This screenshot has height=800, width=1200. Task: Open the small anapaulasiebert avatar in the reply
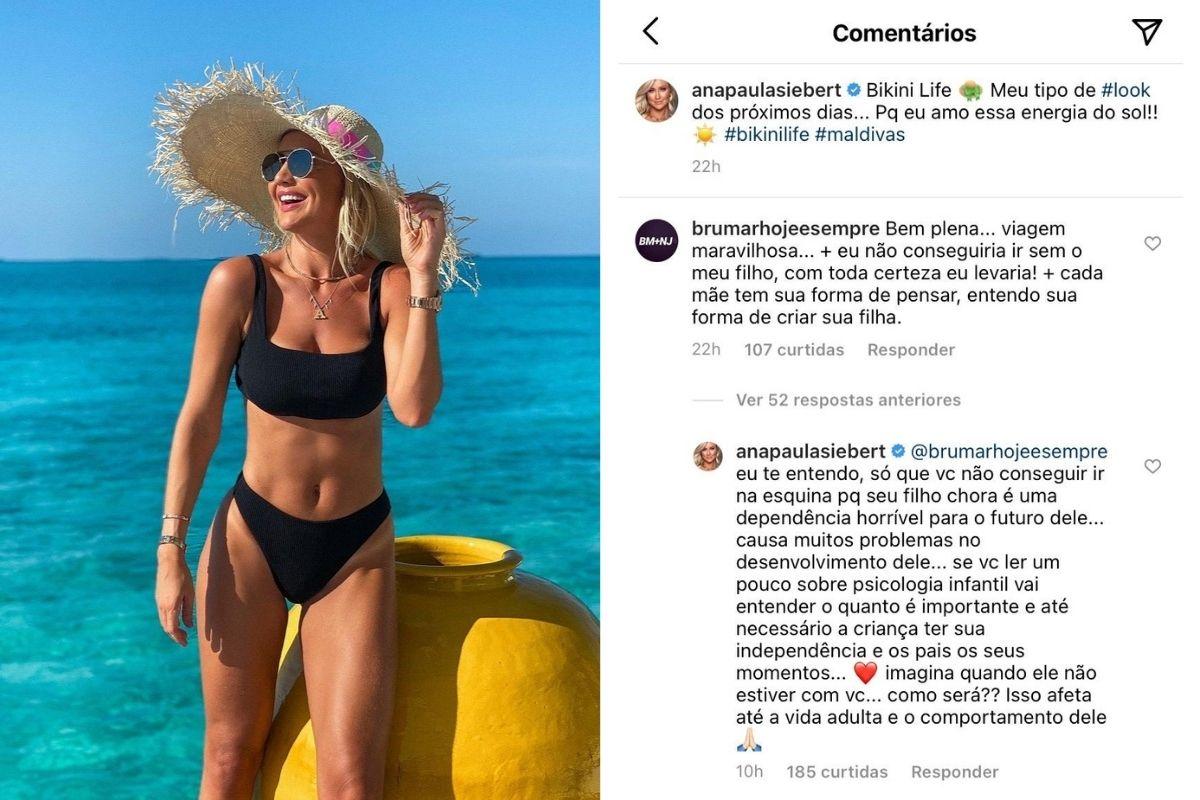click(708, 456)
